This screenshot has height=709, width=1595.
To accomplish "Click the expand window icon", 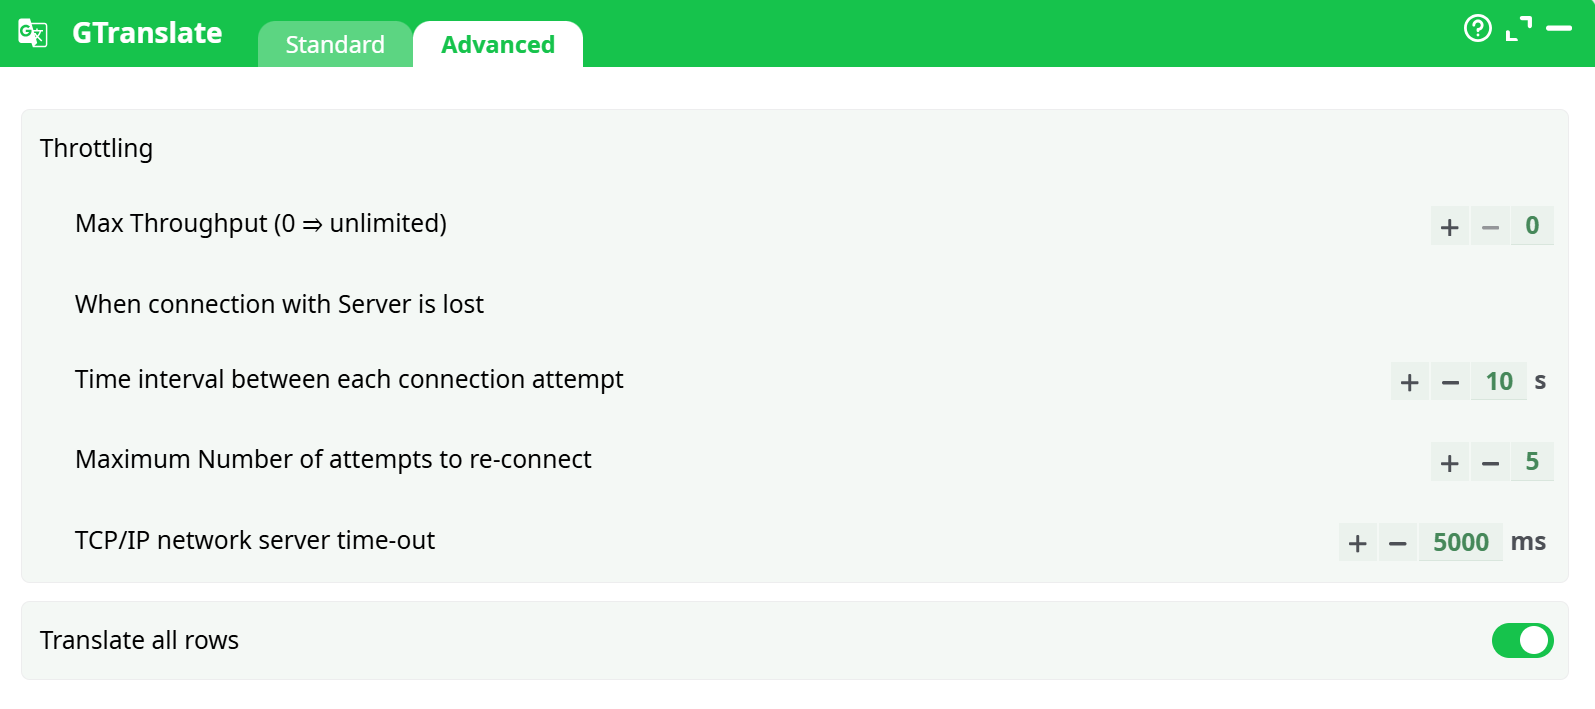I will point(1518,28).
